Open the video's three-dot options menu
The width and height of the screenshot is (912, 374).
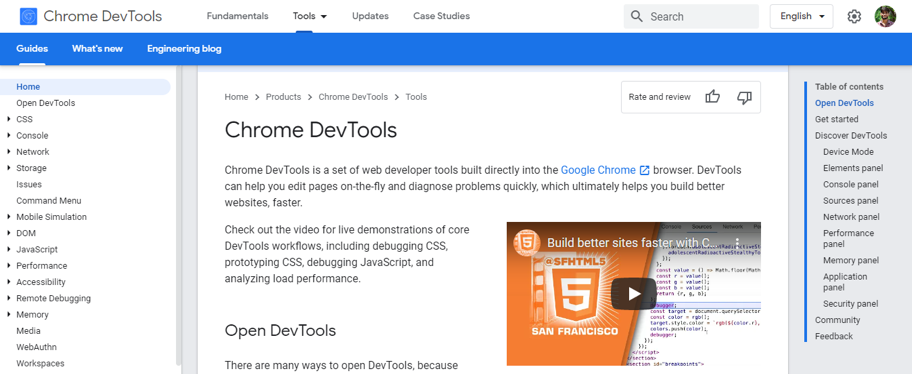point(738,243)
